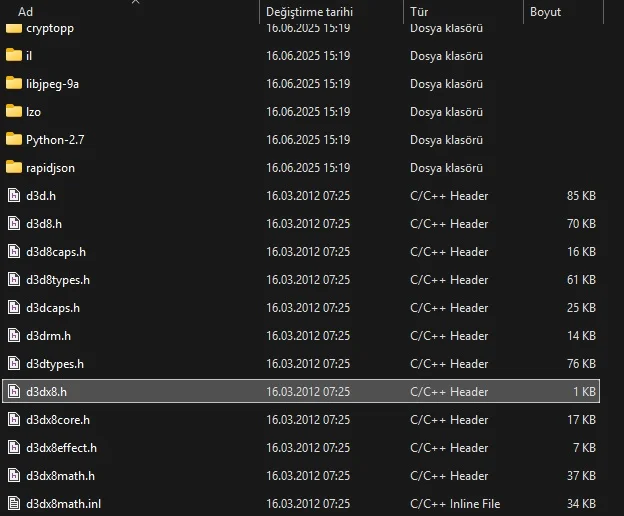Sort by the Tür column header
Screen dimensions: 624x516
(419, 12)
